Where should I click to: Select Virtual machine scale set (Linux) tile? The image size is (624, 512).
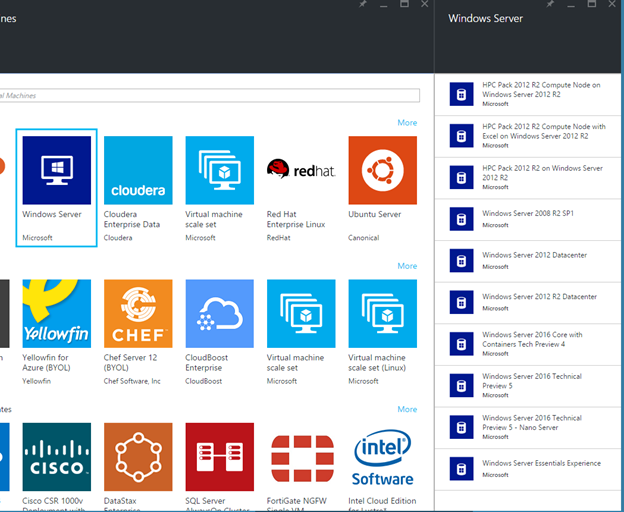[x=382, y=313]
